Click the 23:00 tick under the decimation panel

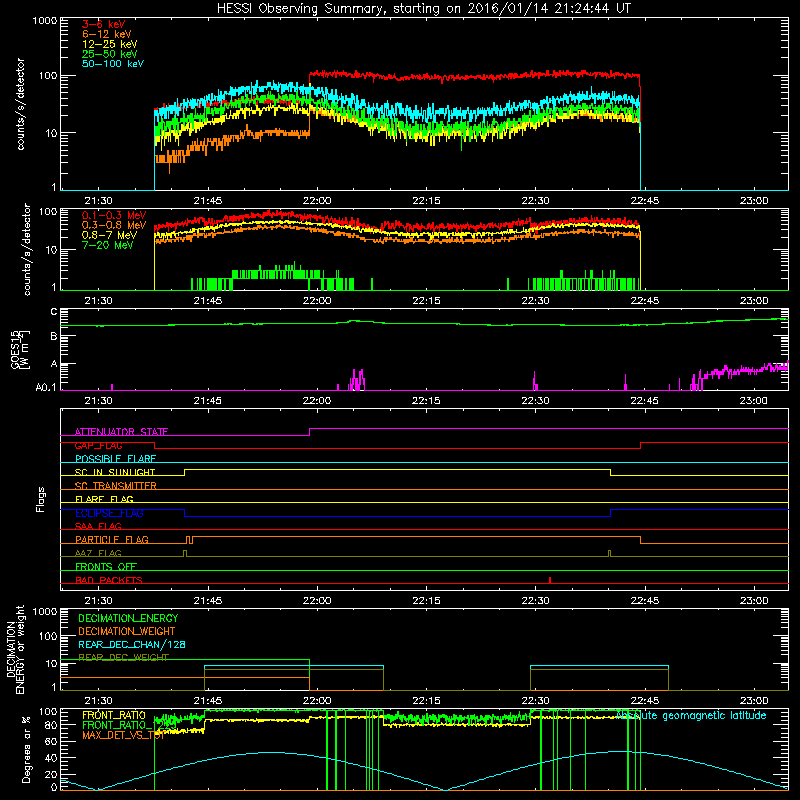pyautogui.click(x=754, y=701)
